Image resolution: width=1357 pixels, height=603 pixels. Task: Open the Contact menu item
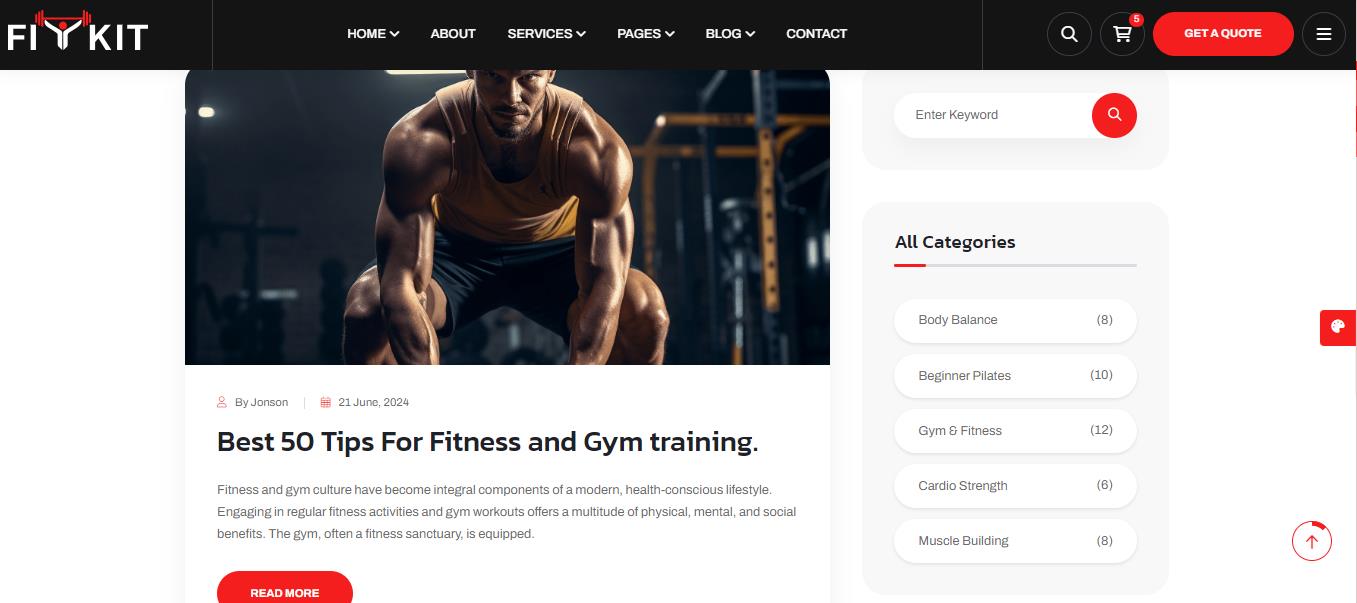pos(816,34)
